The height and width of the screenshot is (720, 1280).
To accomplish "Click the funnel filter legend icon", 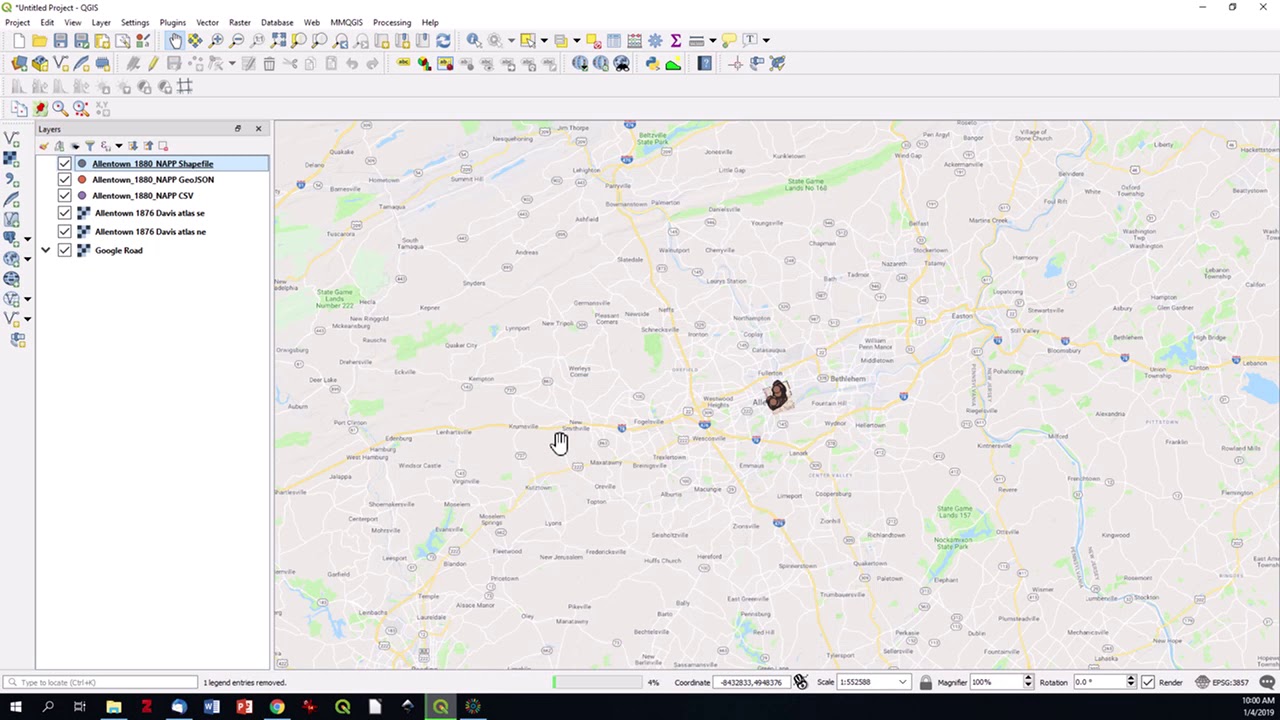I will (89, 146).
